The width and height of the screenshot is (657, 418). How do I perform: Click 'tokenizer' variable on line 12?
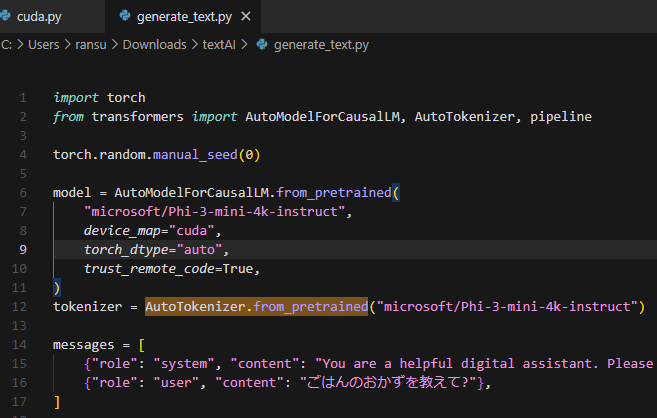tap(87, 307)
